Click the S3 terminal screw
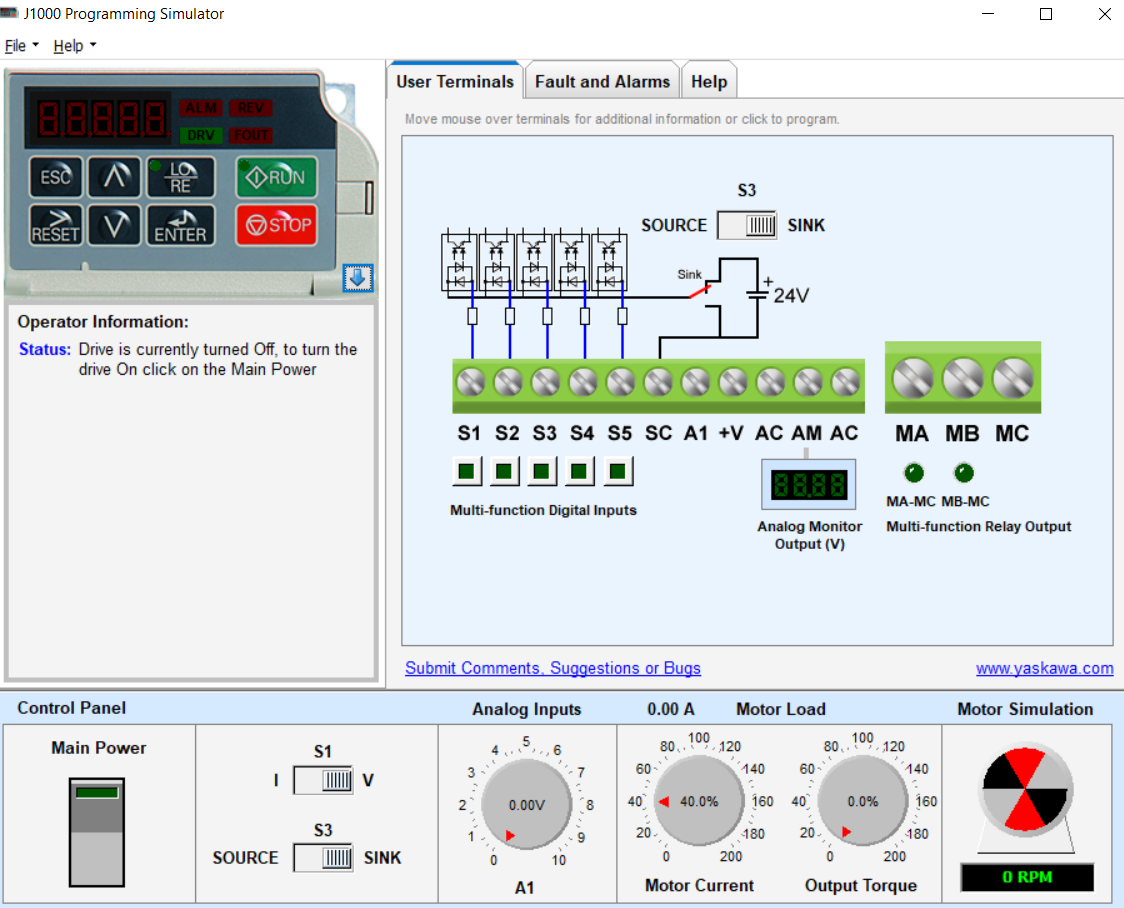1124x908 pixels. [546, 382]
